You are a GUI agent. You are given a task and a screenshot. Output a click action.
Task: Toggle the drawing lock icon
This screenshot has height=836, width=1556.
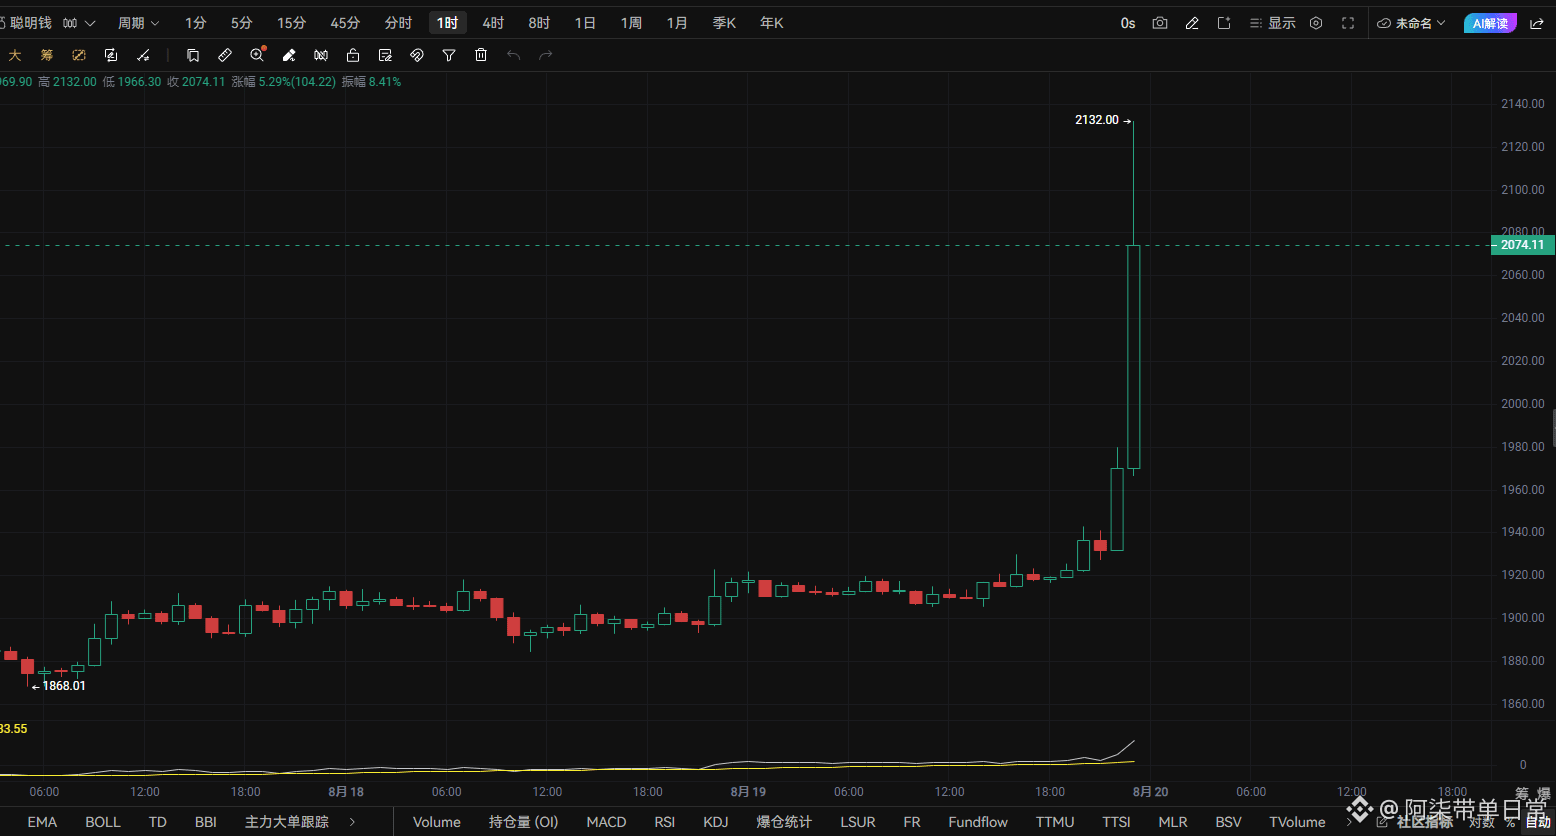click(x=353, y=55)
